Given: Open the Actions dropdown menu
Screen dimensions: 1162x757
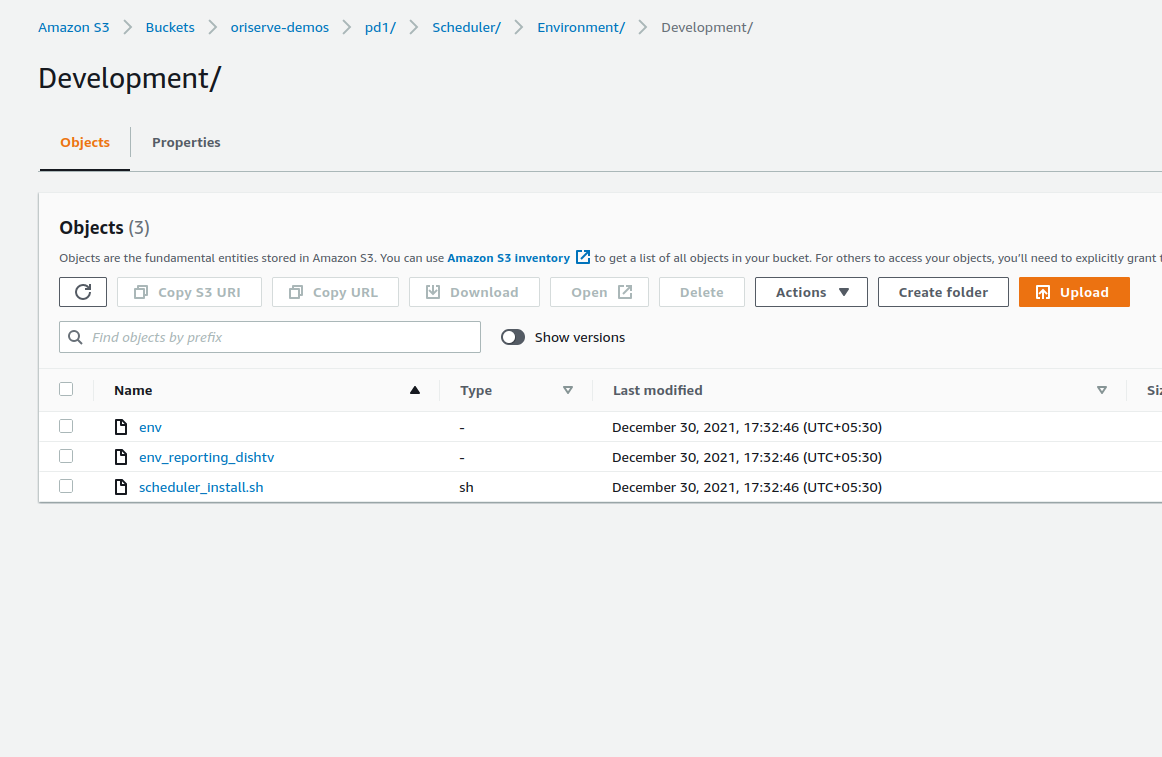Looking at the screenshot, I should click(x=811, y=292).
